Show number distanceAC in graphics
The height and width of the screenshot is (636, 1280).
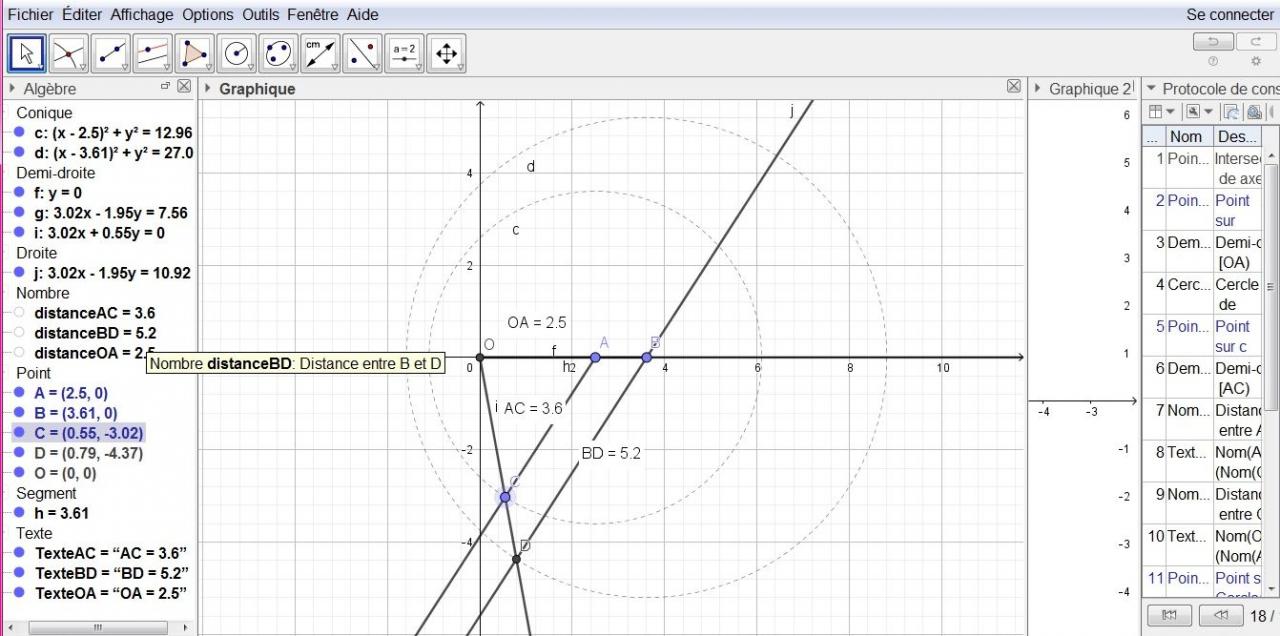[x=19, y=312]
